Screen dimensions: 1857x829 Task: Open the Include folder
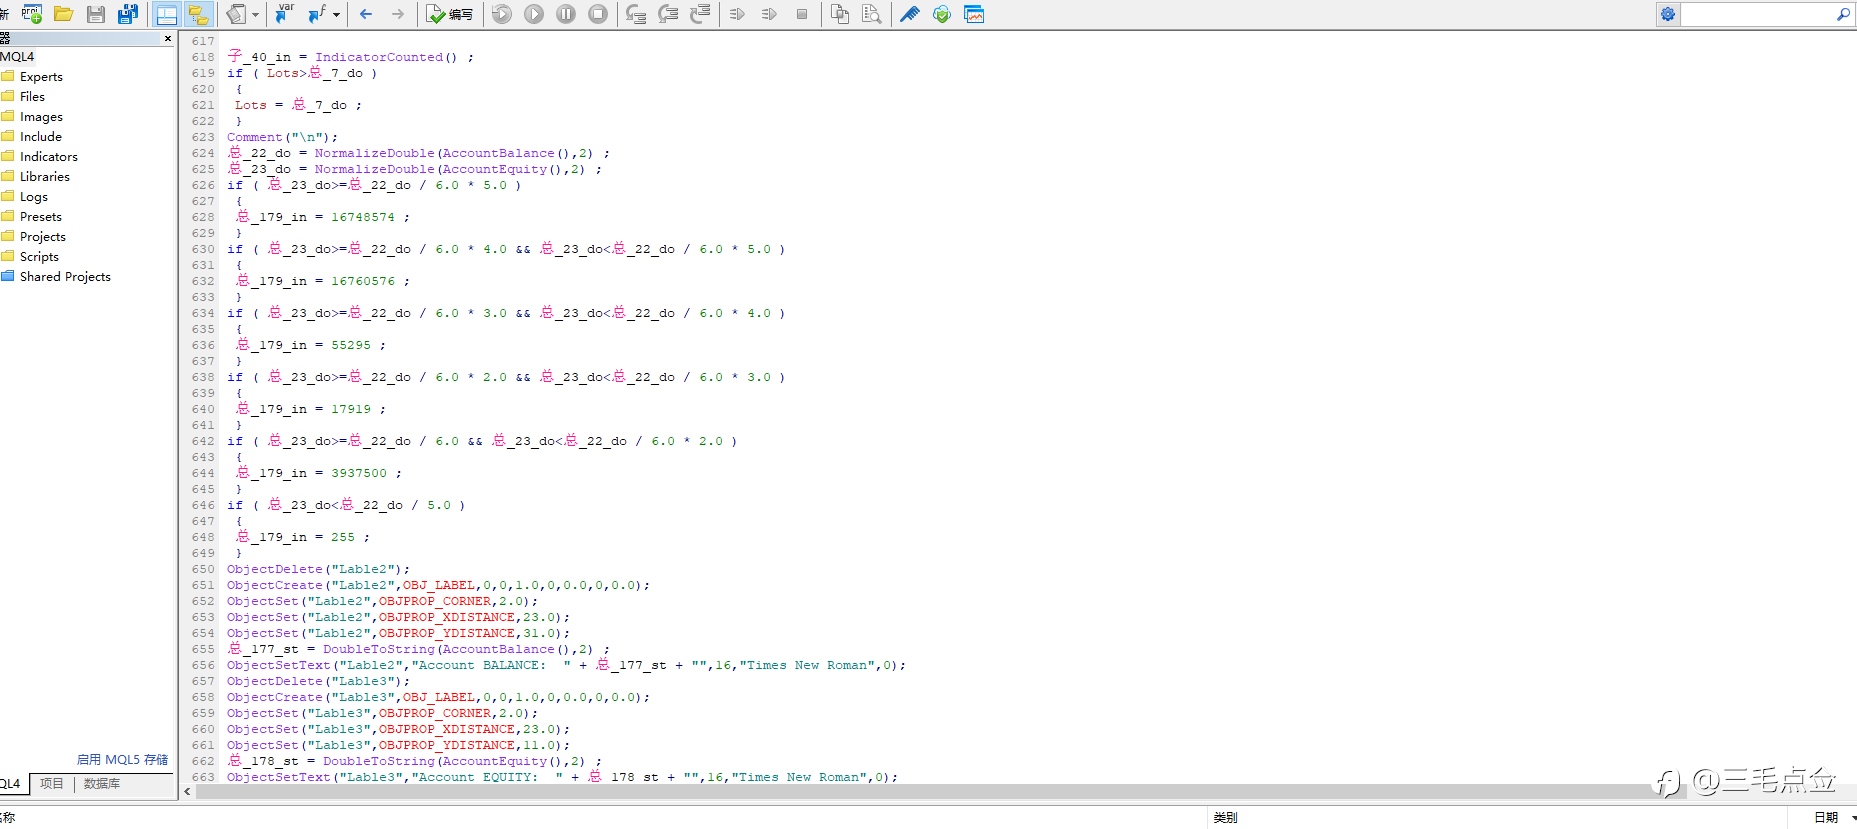click(x=40, y=137)
